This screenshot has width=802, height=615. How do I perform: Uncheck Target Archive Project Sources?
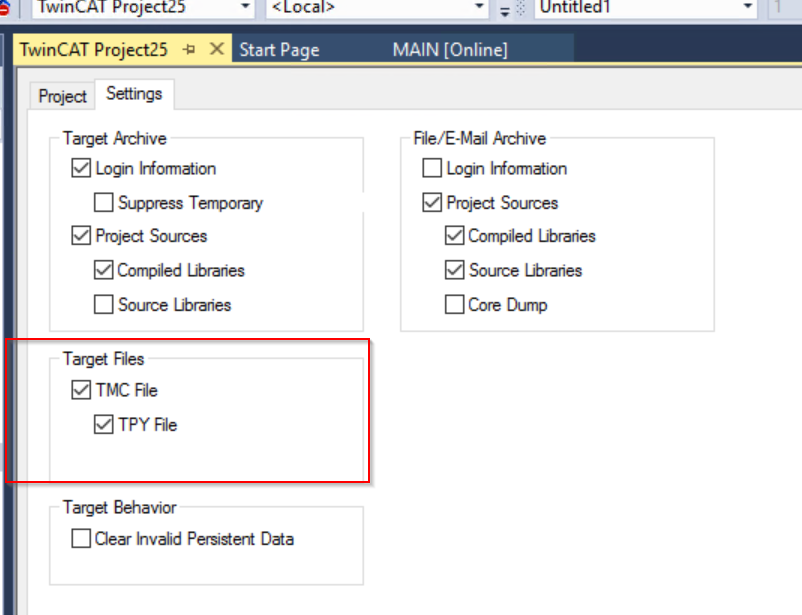coord(81,236)
